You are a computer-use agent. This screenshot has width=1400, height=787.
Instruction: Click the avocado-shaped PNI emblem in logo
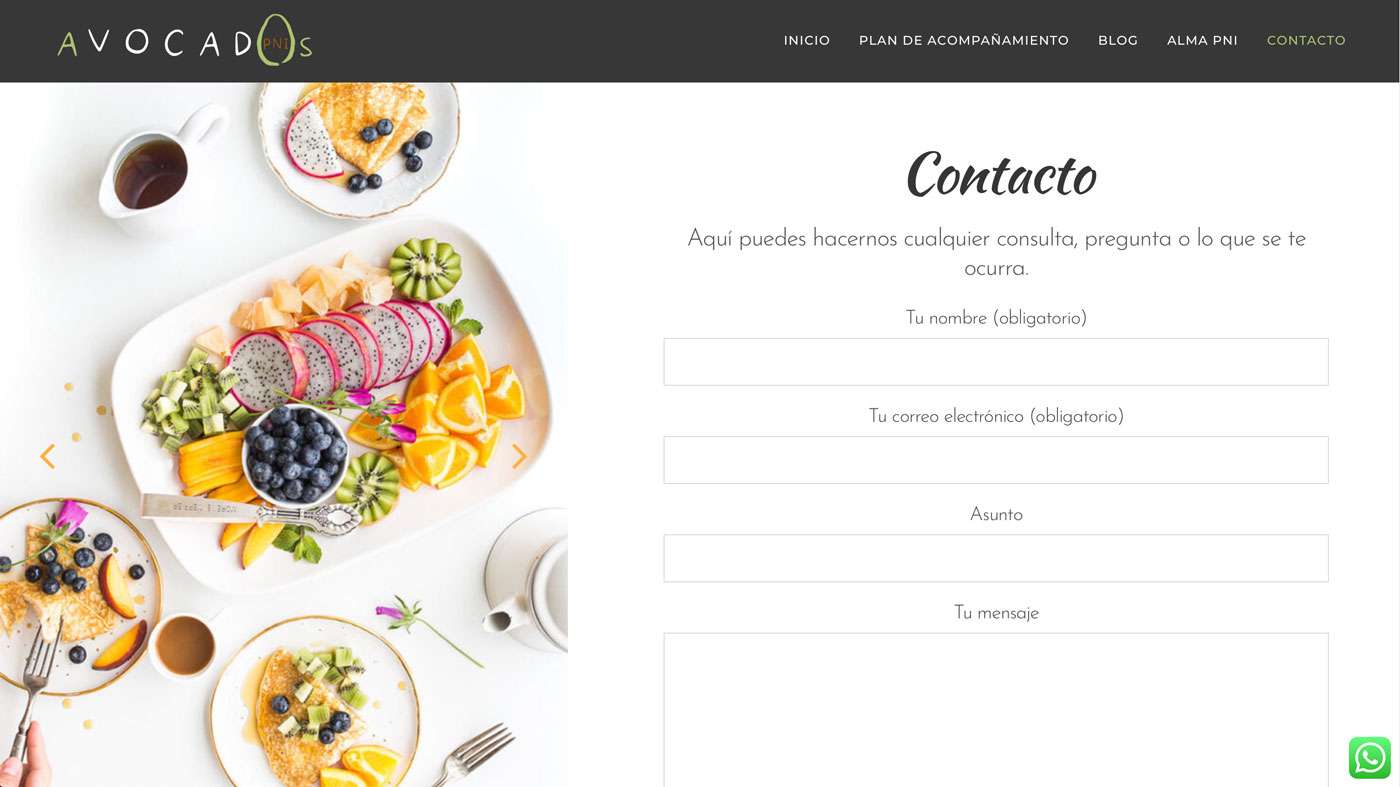tap(276, 41)
